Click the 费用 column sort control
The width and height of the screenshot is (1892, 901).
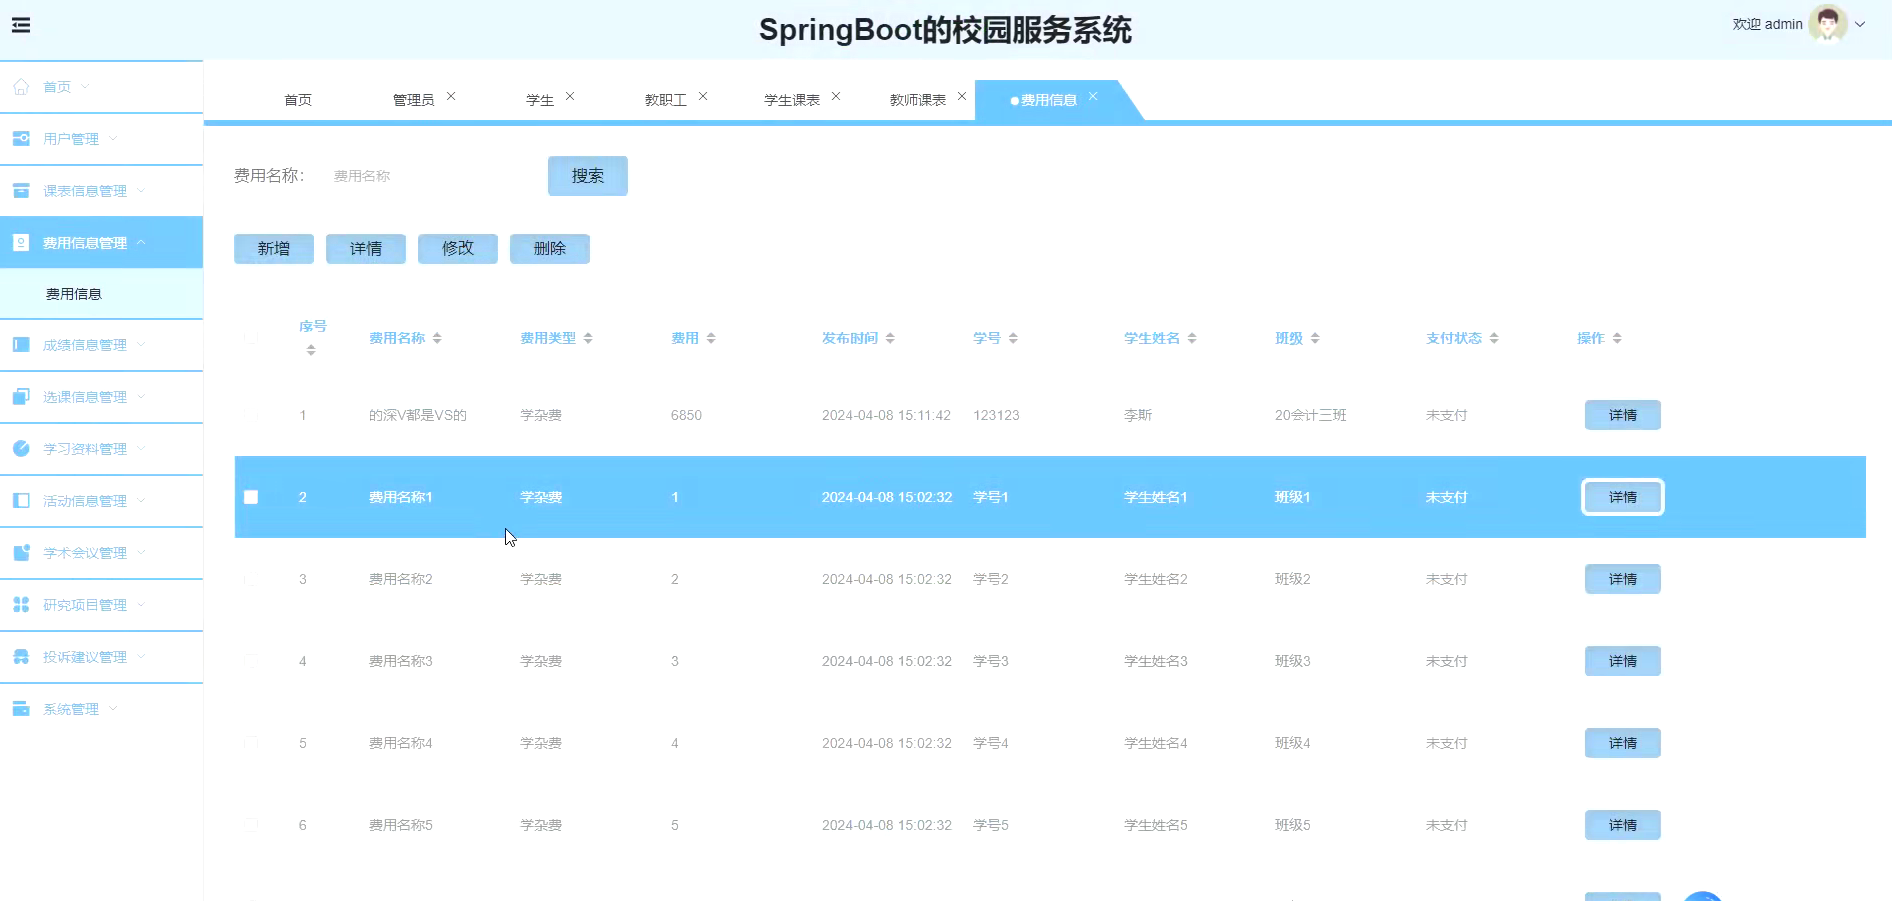(x=710, y=337)
